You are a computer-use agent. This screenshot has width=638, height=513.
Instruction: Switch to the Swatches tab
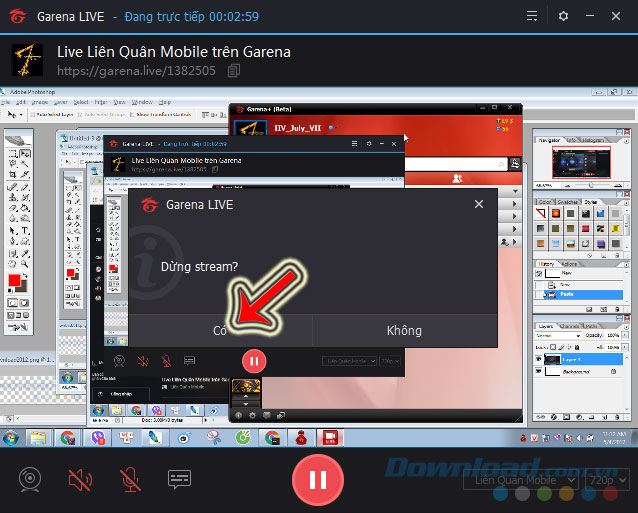[x=567, y=202]
